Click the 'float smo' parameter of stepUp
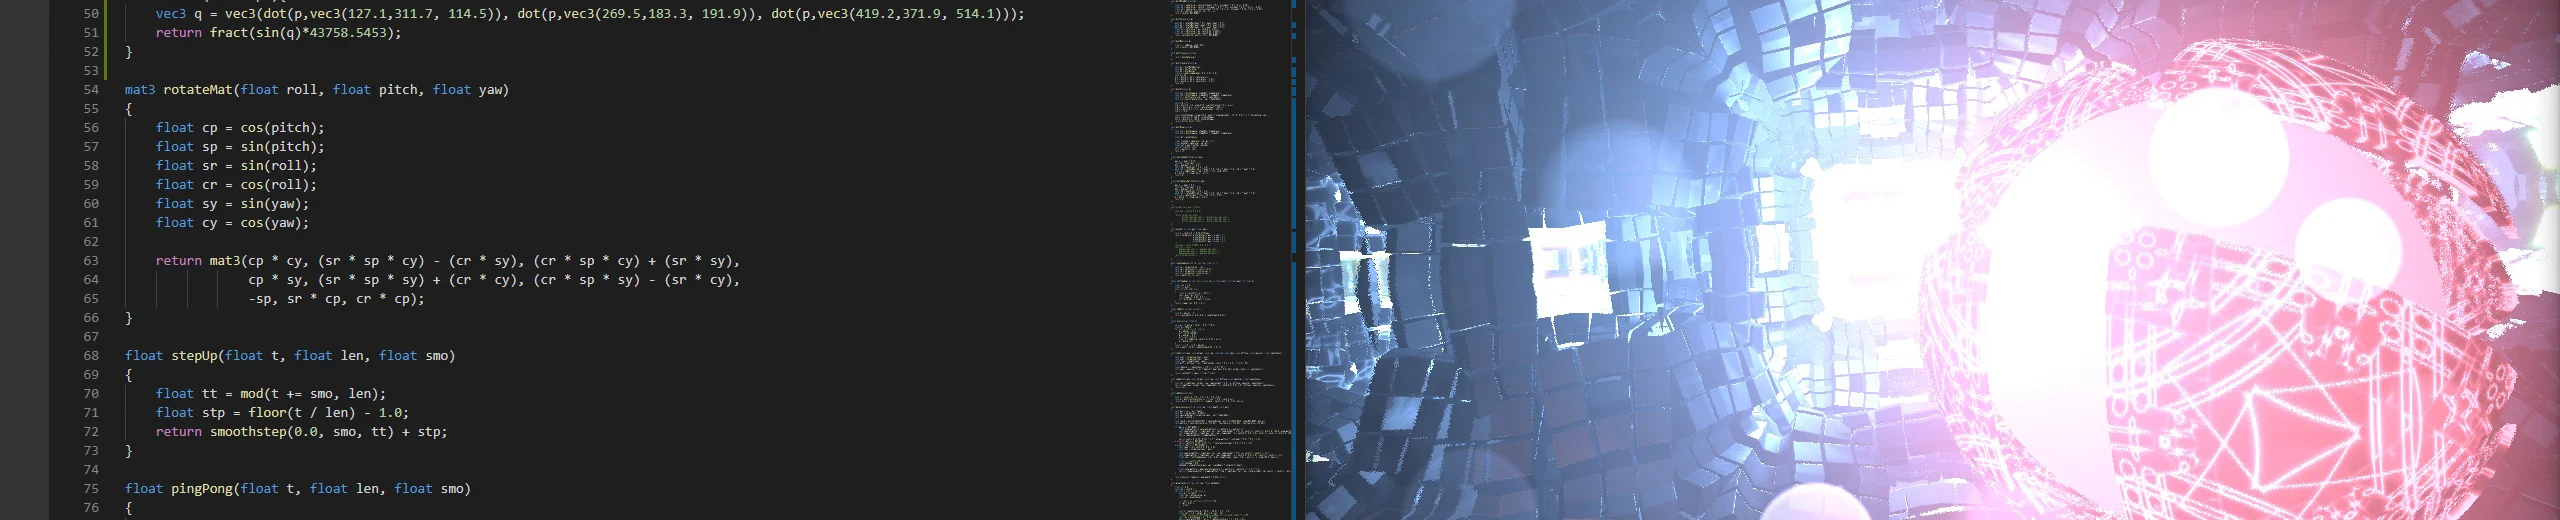 pos(413,356)
